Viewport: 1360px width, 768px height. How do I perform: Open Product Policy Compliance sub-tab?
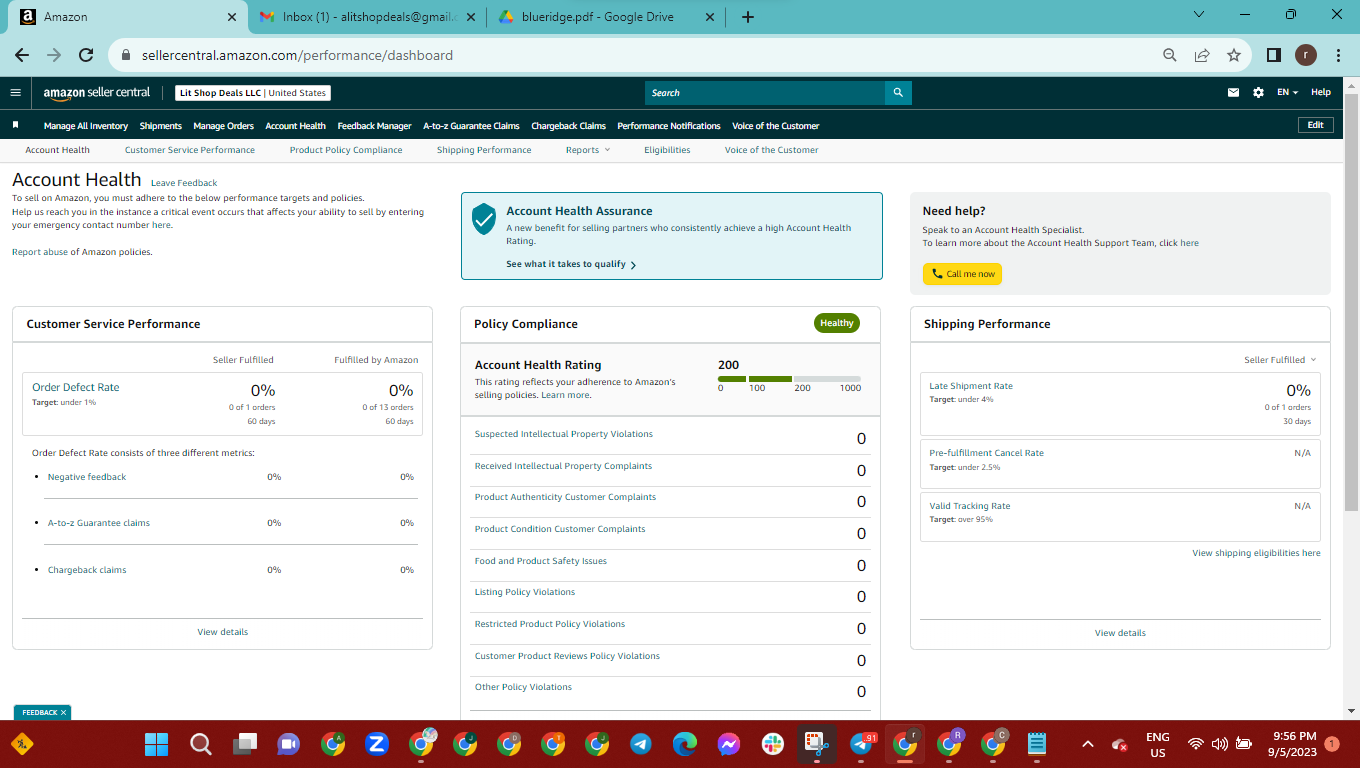click(346, 150)
